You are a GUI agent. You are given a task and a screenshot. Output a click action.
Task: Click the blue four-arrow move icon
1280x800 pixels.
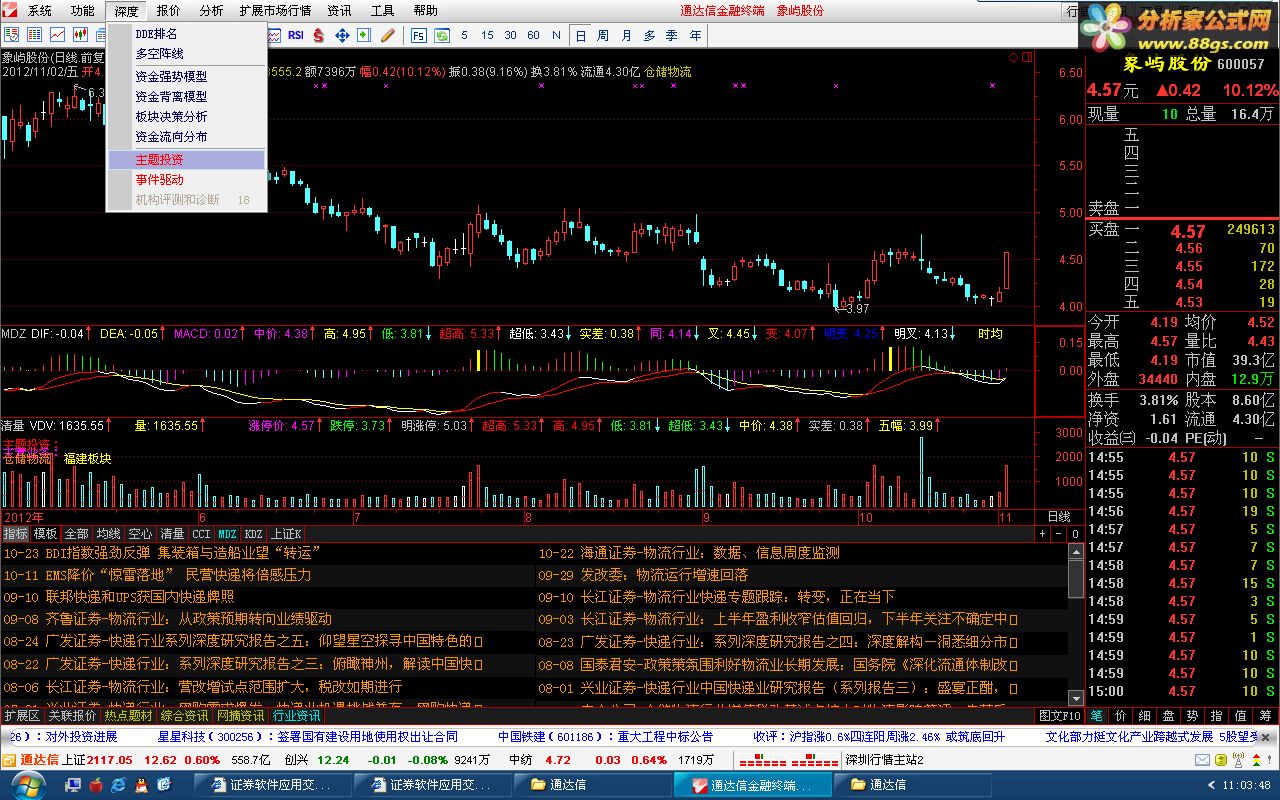[342, 35]
